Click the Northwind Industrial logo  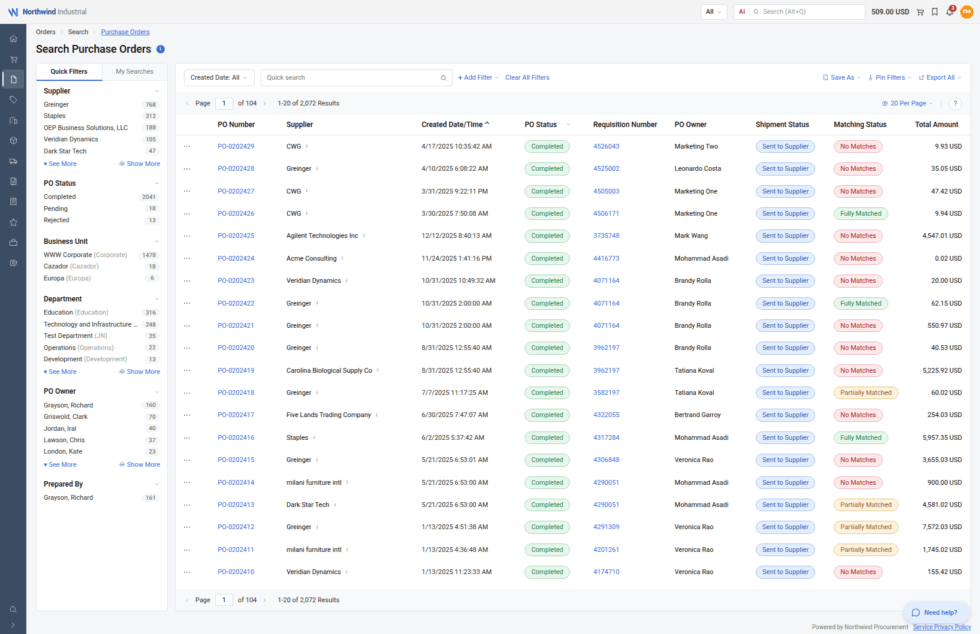(47, 12)
